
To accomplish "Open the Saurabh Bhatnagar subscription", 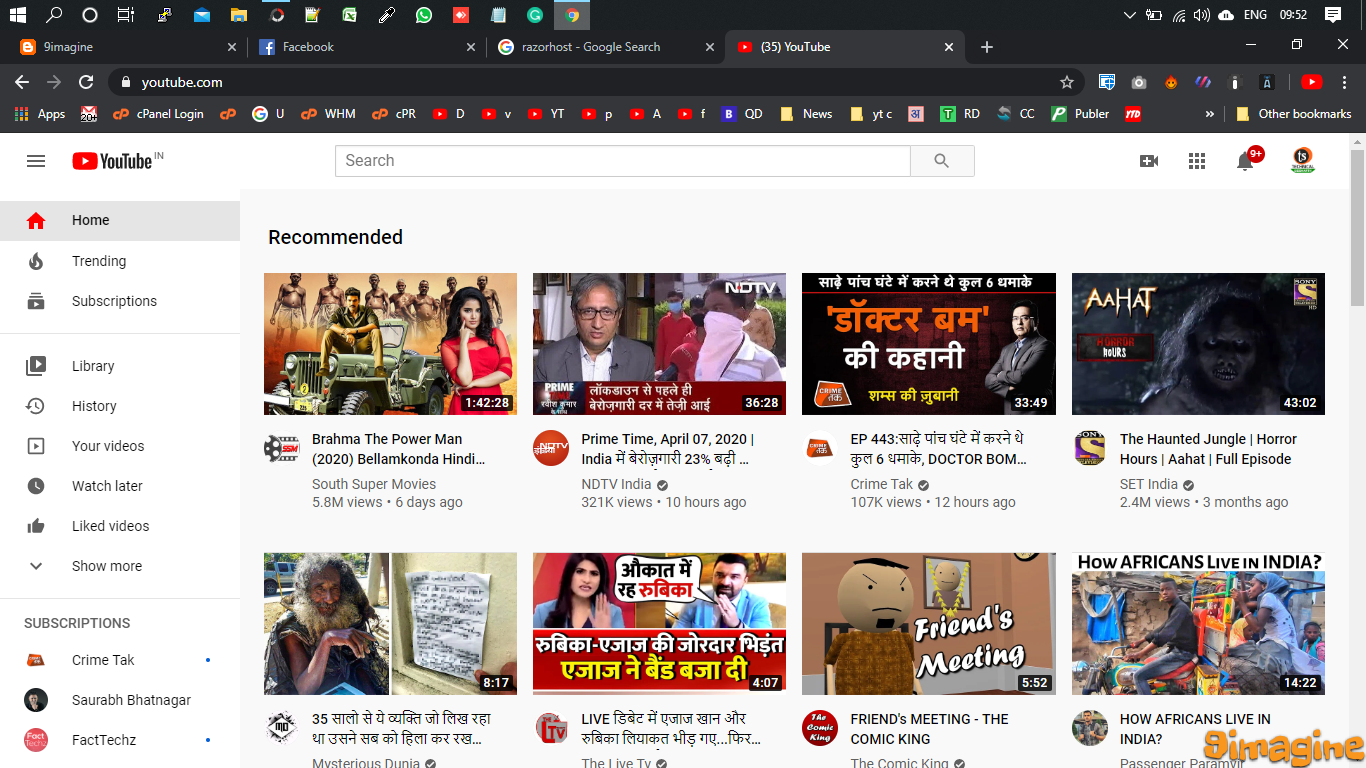I will coord(120,700).
